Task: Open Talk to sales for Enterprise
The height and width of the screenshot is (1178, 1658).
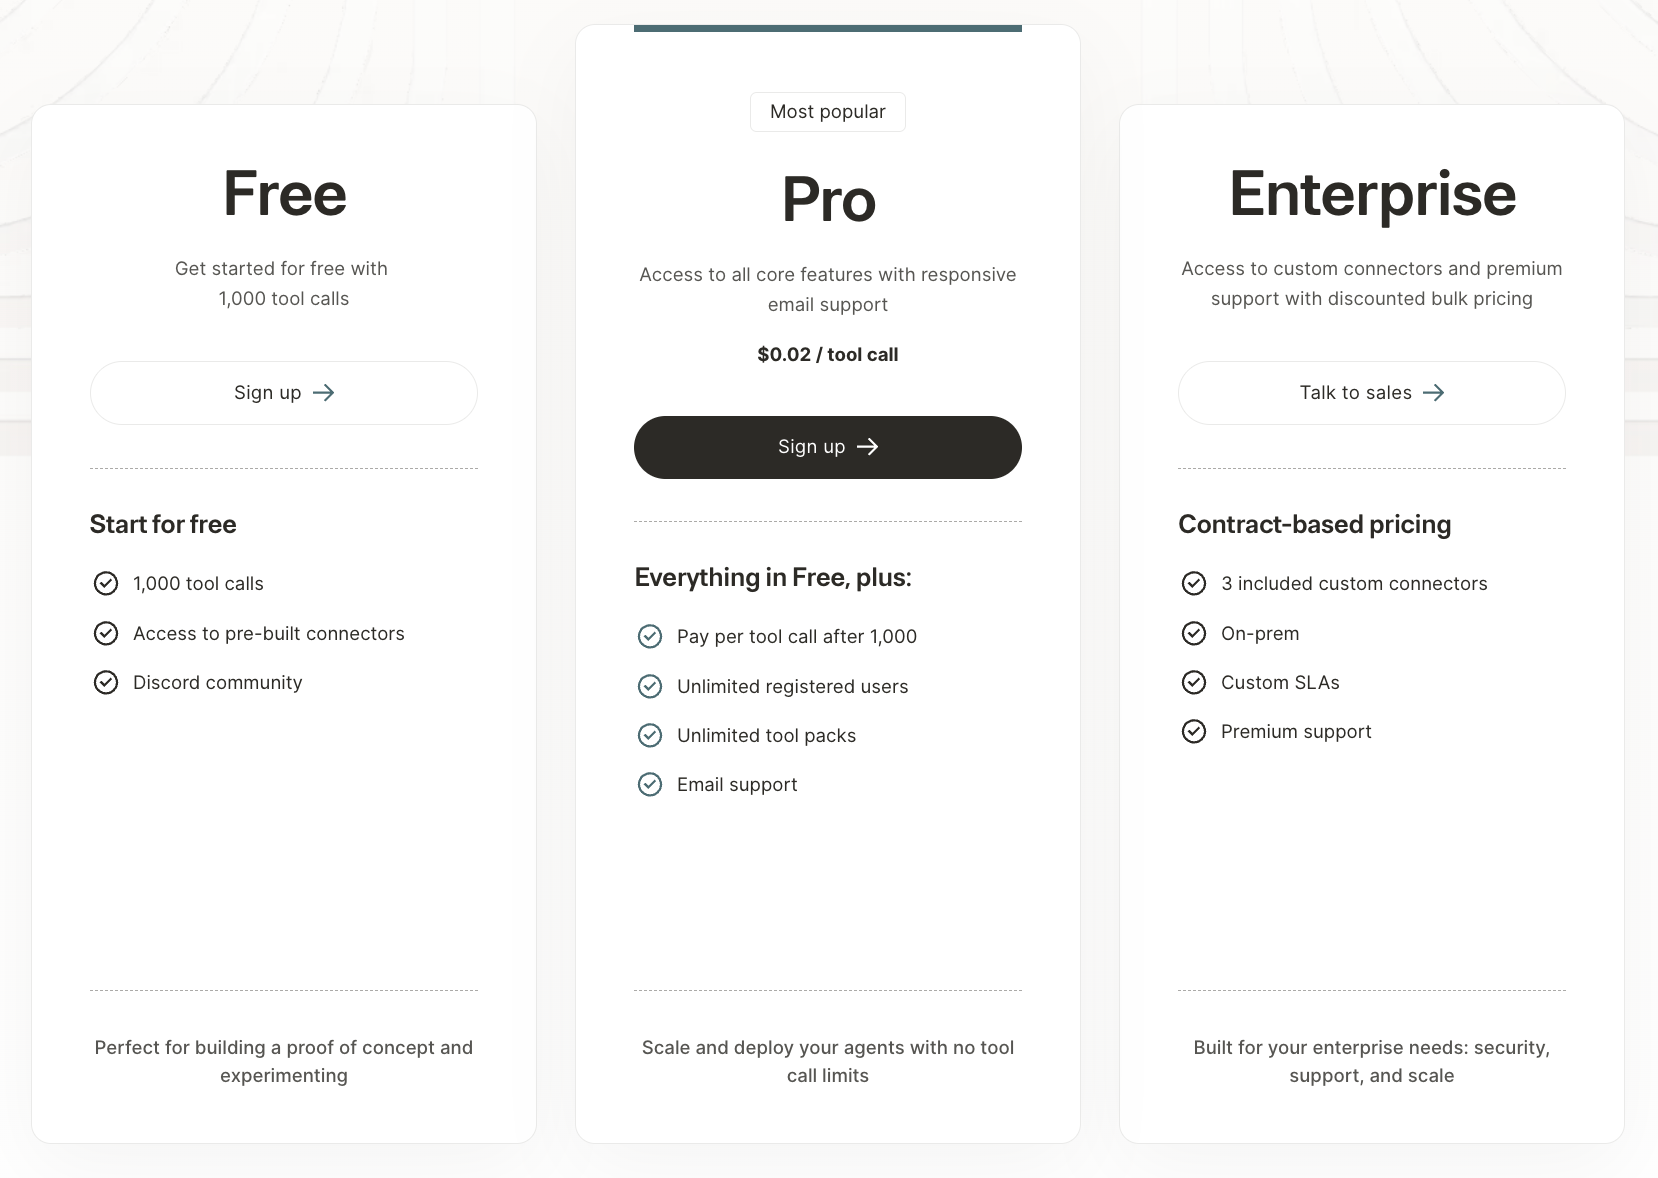Action: [1372, 392]
